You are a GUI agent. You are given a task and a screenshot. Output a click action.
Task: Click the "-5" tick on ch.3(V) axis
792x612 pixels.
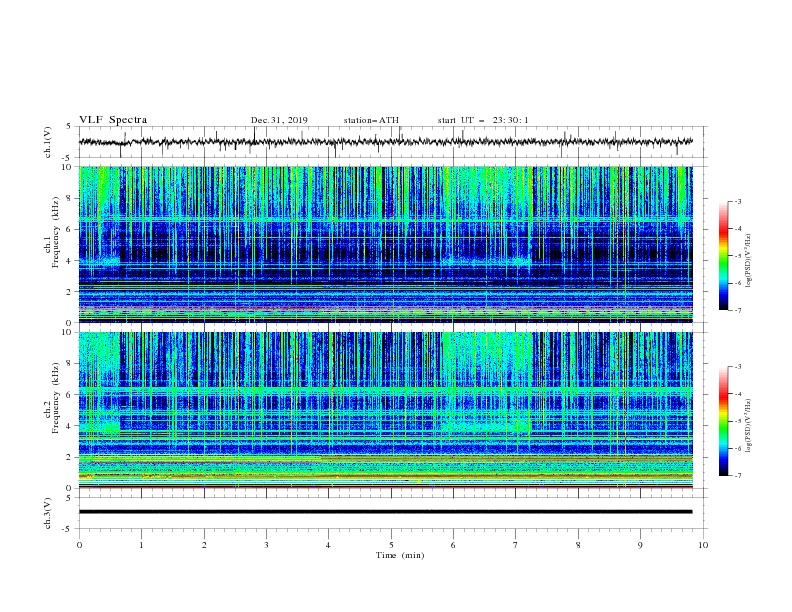[68, 529]
